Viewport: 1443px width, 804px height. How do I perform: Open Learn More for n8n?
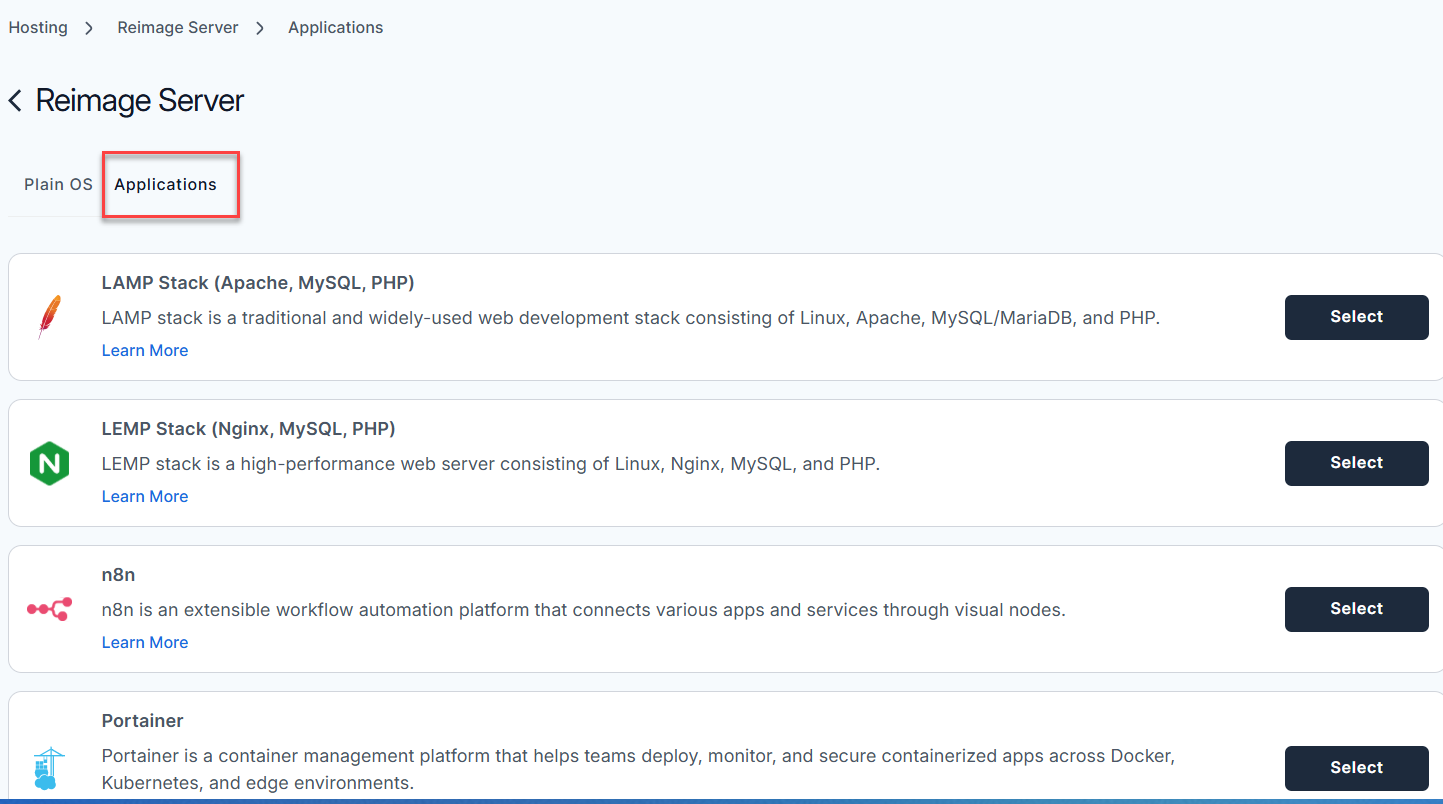tap(144, 642)
